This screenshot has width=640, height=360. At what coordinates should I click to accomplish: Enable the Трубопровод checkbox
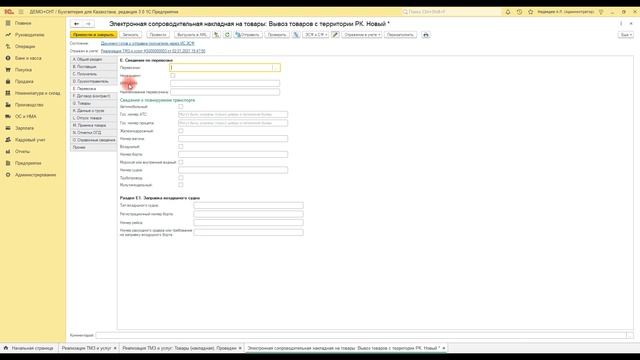pos(181,178)
